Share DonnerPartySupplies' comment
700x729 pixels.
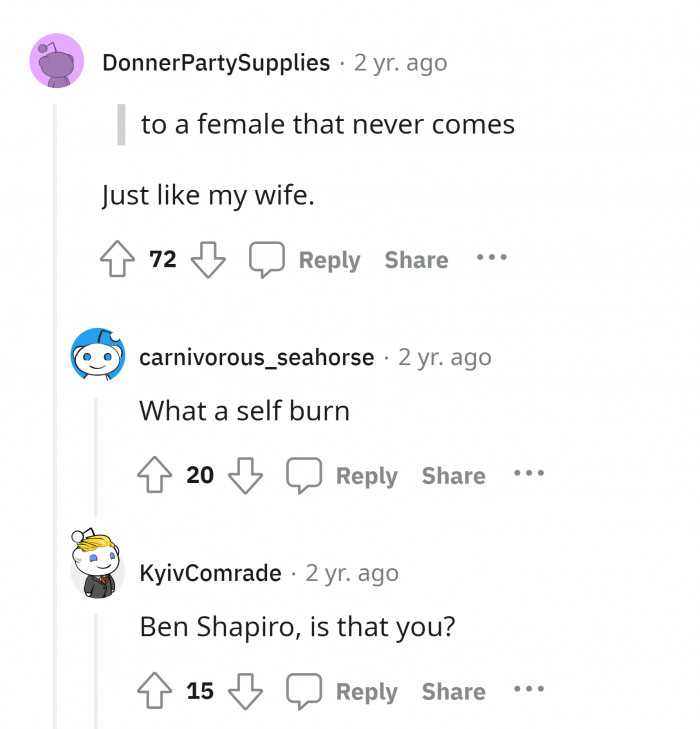[x=416, y=260]
